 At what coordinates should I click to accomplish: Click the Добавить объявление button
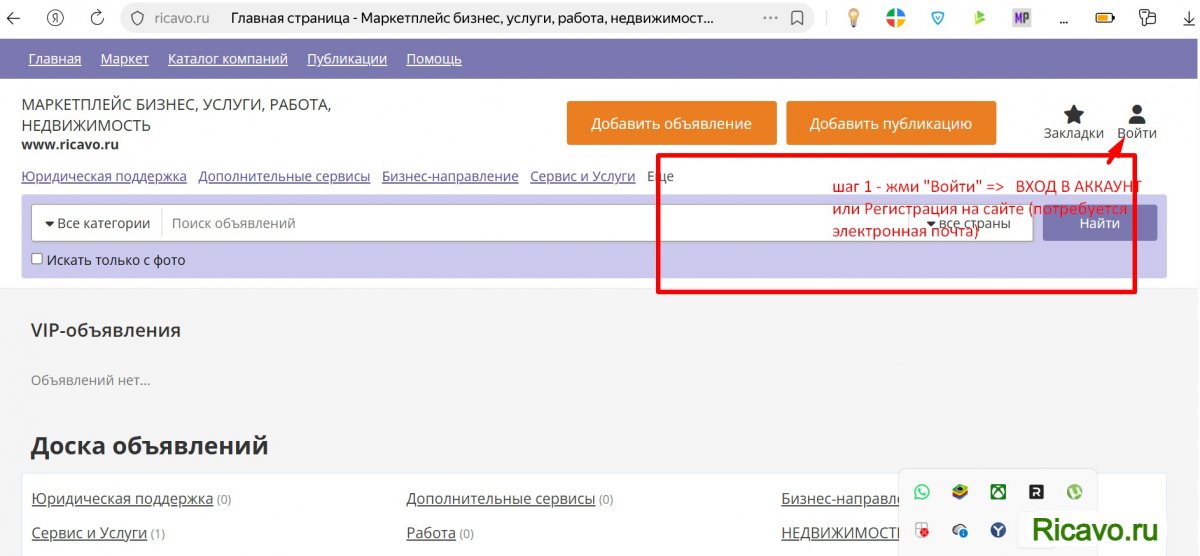click(x=671, y=123)
